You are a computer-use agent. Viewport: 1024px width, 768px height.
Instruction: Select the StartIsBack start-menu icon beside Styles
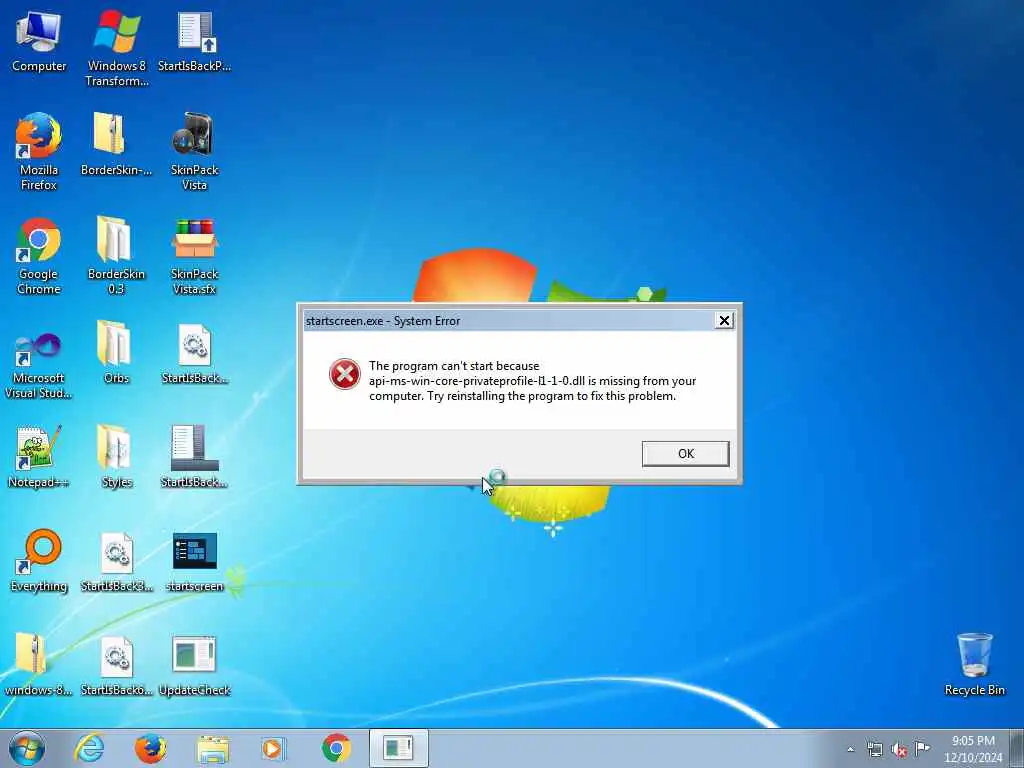click(195, 457)
